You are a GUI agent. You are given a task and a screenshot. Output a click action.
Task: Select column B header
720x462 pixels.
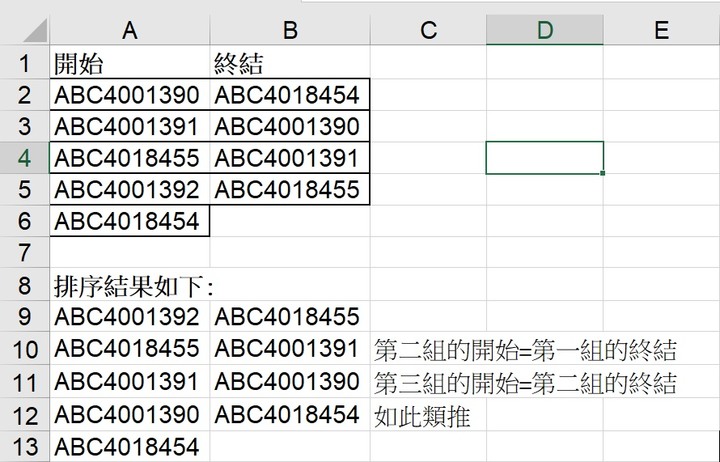[x=290, y=31]
